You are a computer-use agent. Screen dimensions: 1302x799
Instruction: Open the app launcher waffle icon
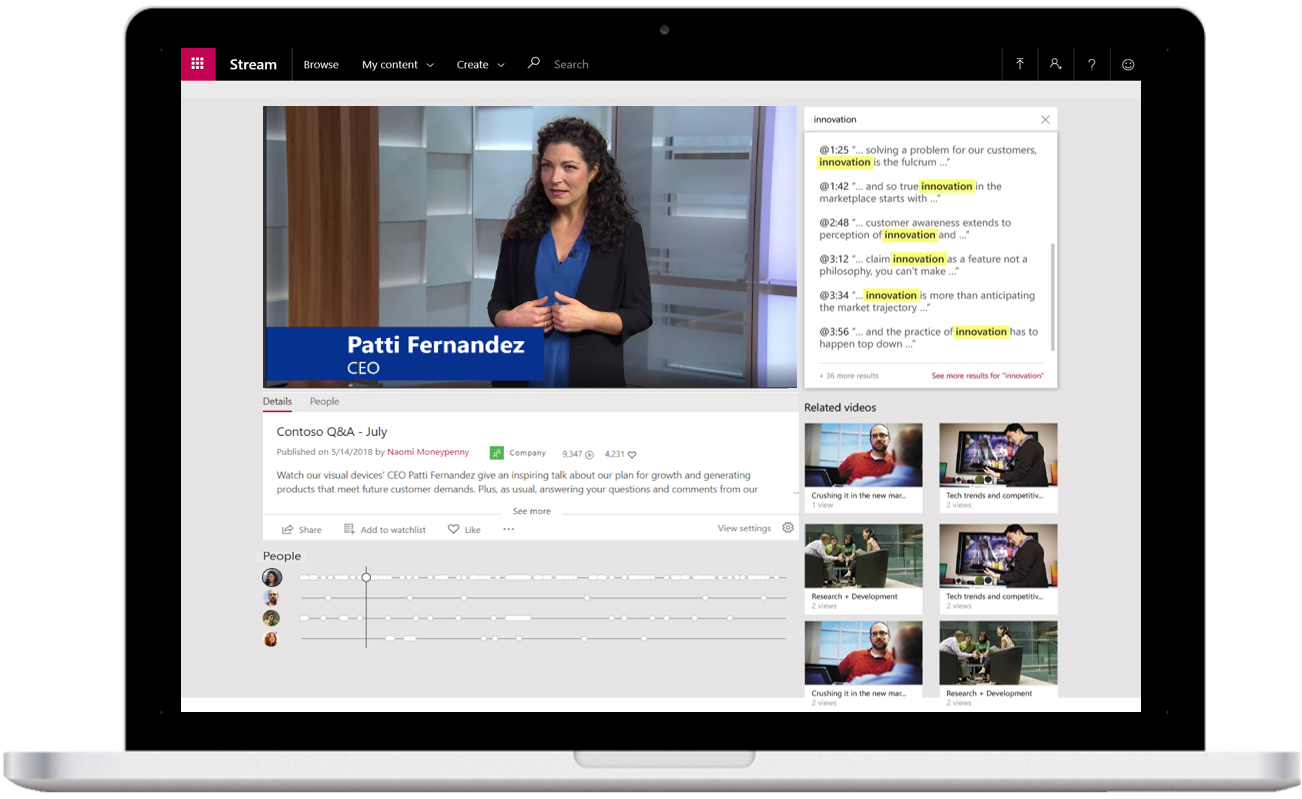point(197,64)
